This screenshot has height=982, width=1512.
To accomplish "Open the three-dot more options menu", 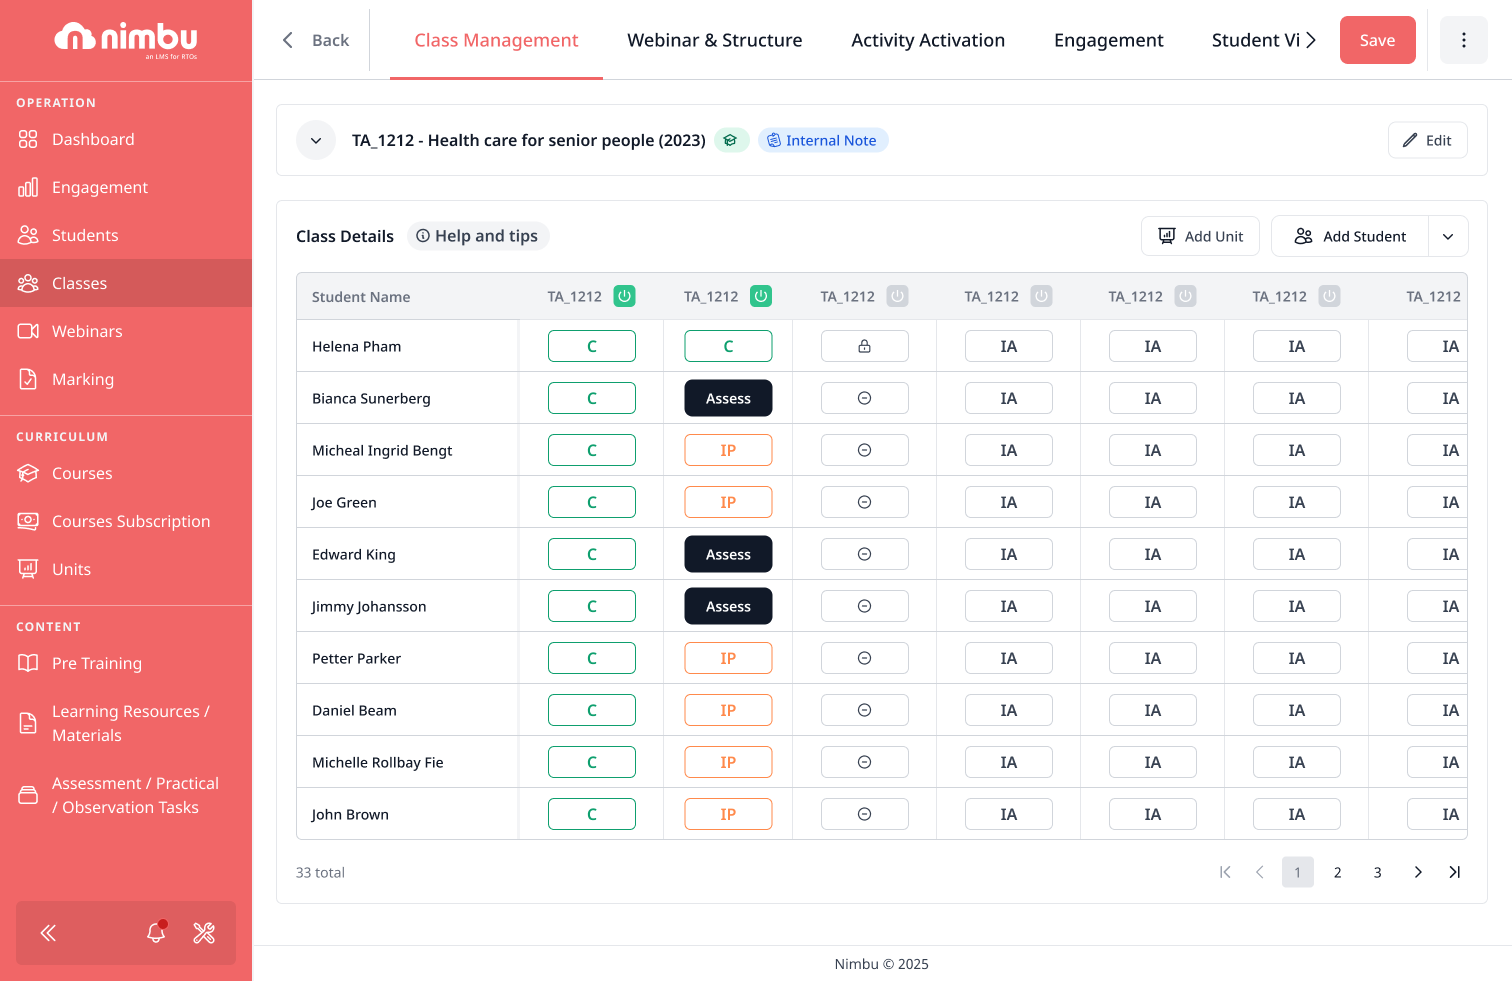I will click(1464, 40).
